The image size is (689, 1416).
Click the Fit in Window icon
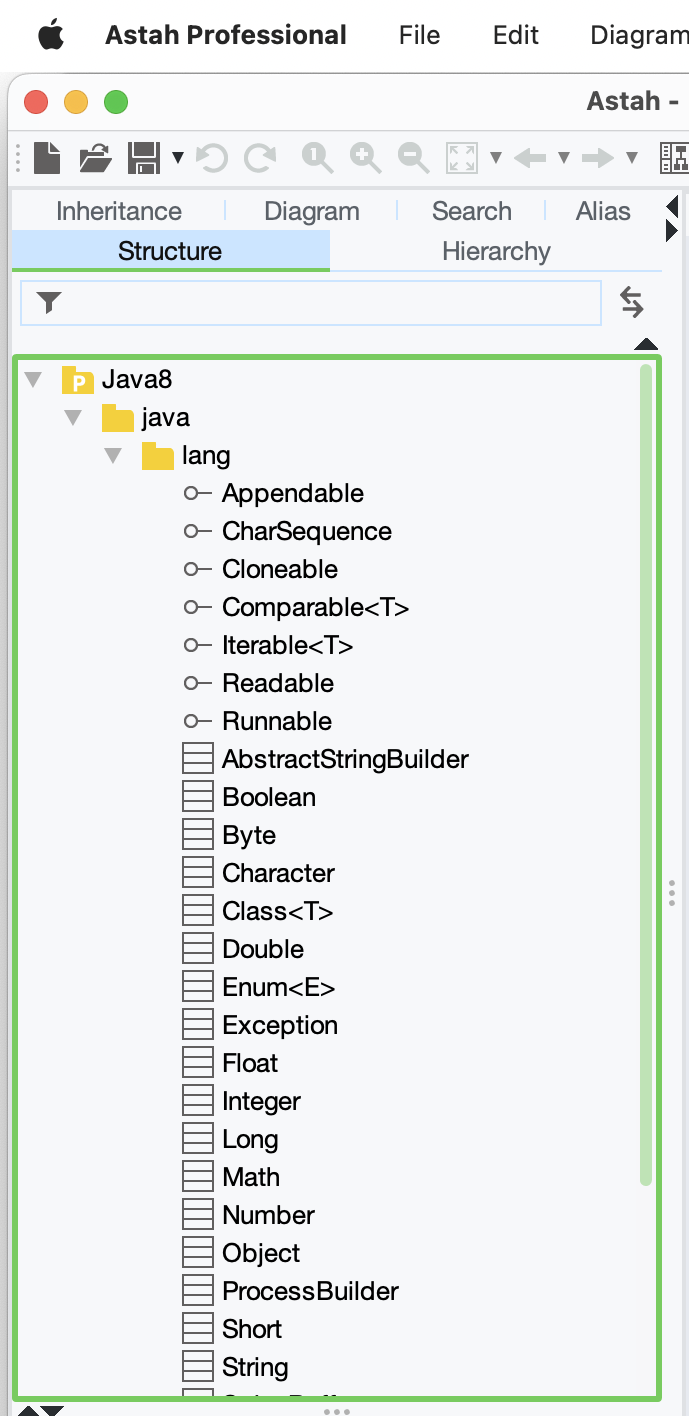tap(462, 157)
